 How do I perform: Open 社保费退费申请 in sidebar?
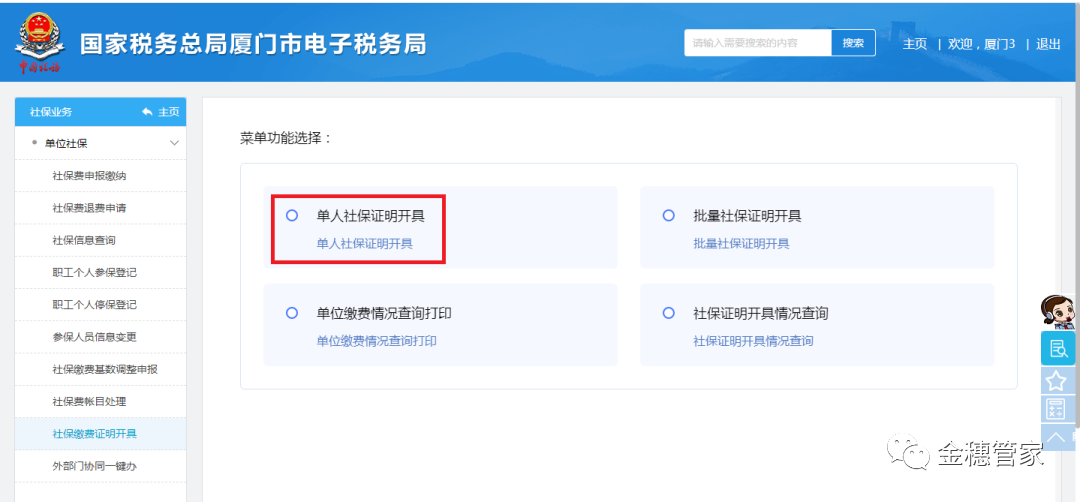coord(101,208)
